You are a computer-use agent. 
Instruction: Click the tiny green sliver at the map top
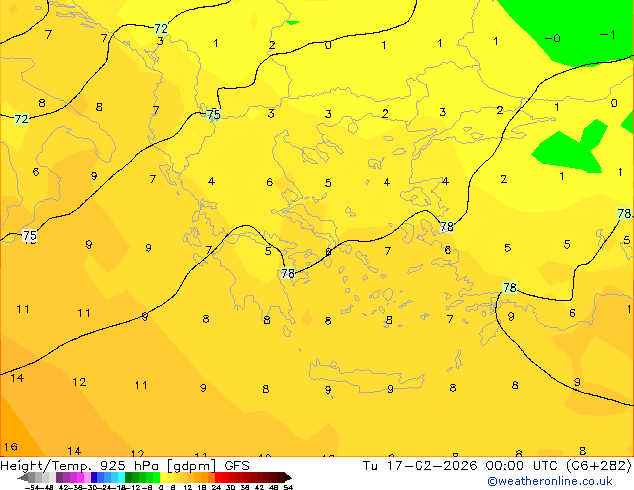point(292,23)
